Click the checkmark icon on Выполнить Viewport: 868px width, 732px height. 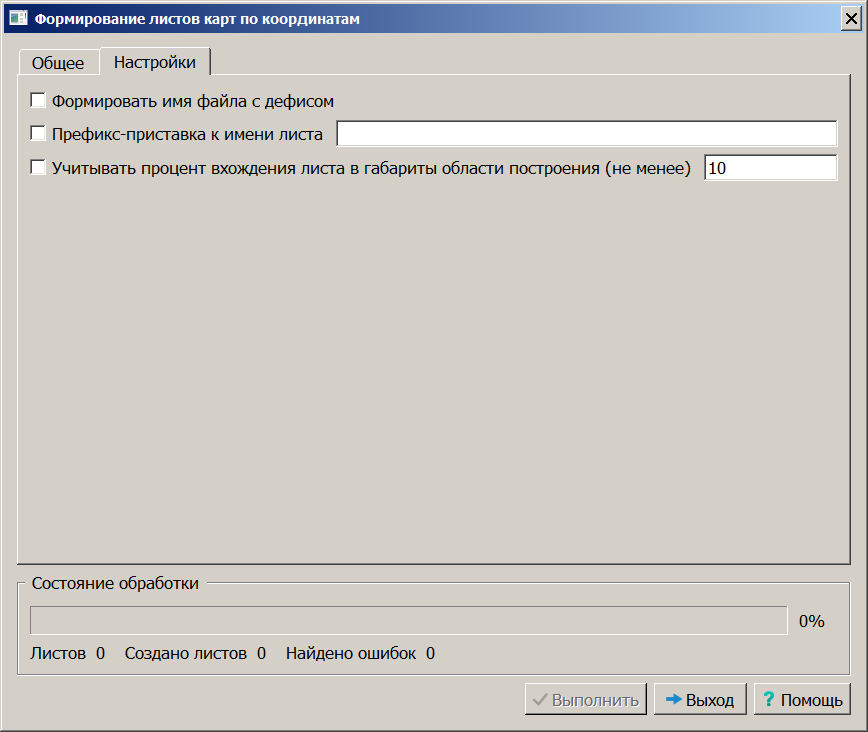coord(540,700)
